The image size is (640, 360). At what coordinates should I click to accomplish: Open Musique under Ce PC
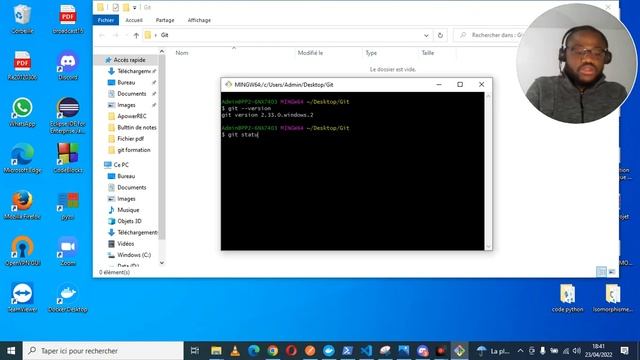pos(128,210)
